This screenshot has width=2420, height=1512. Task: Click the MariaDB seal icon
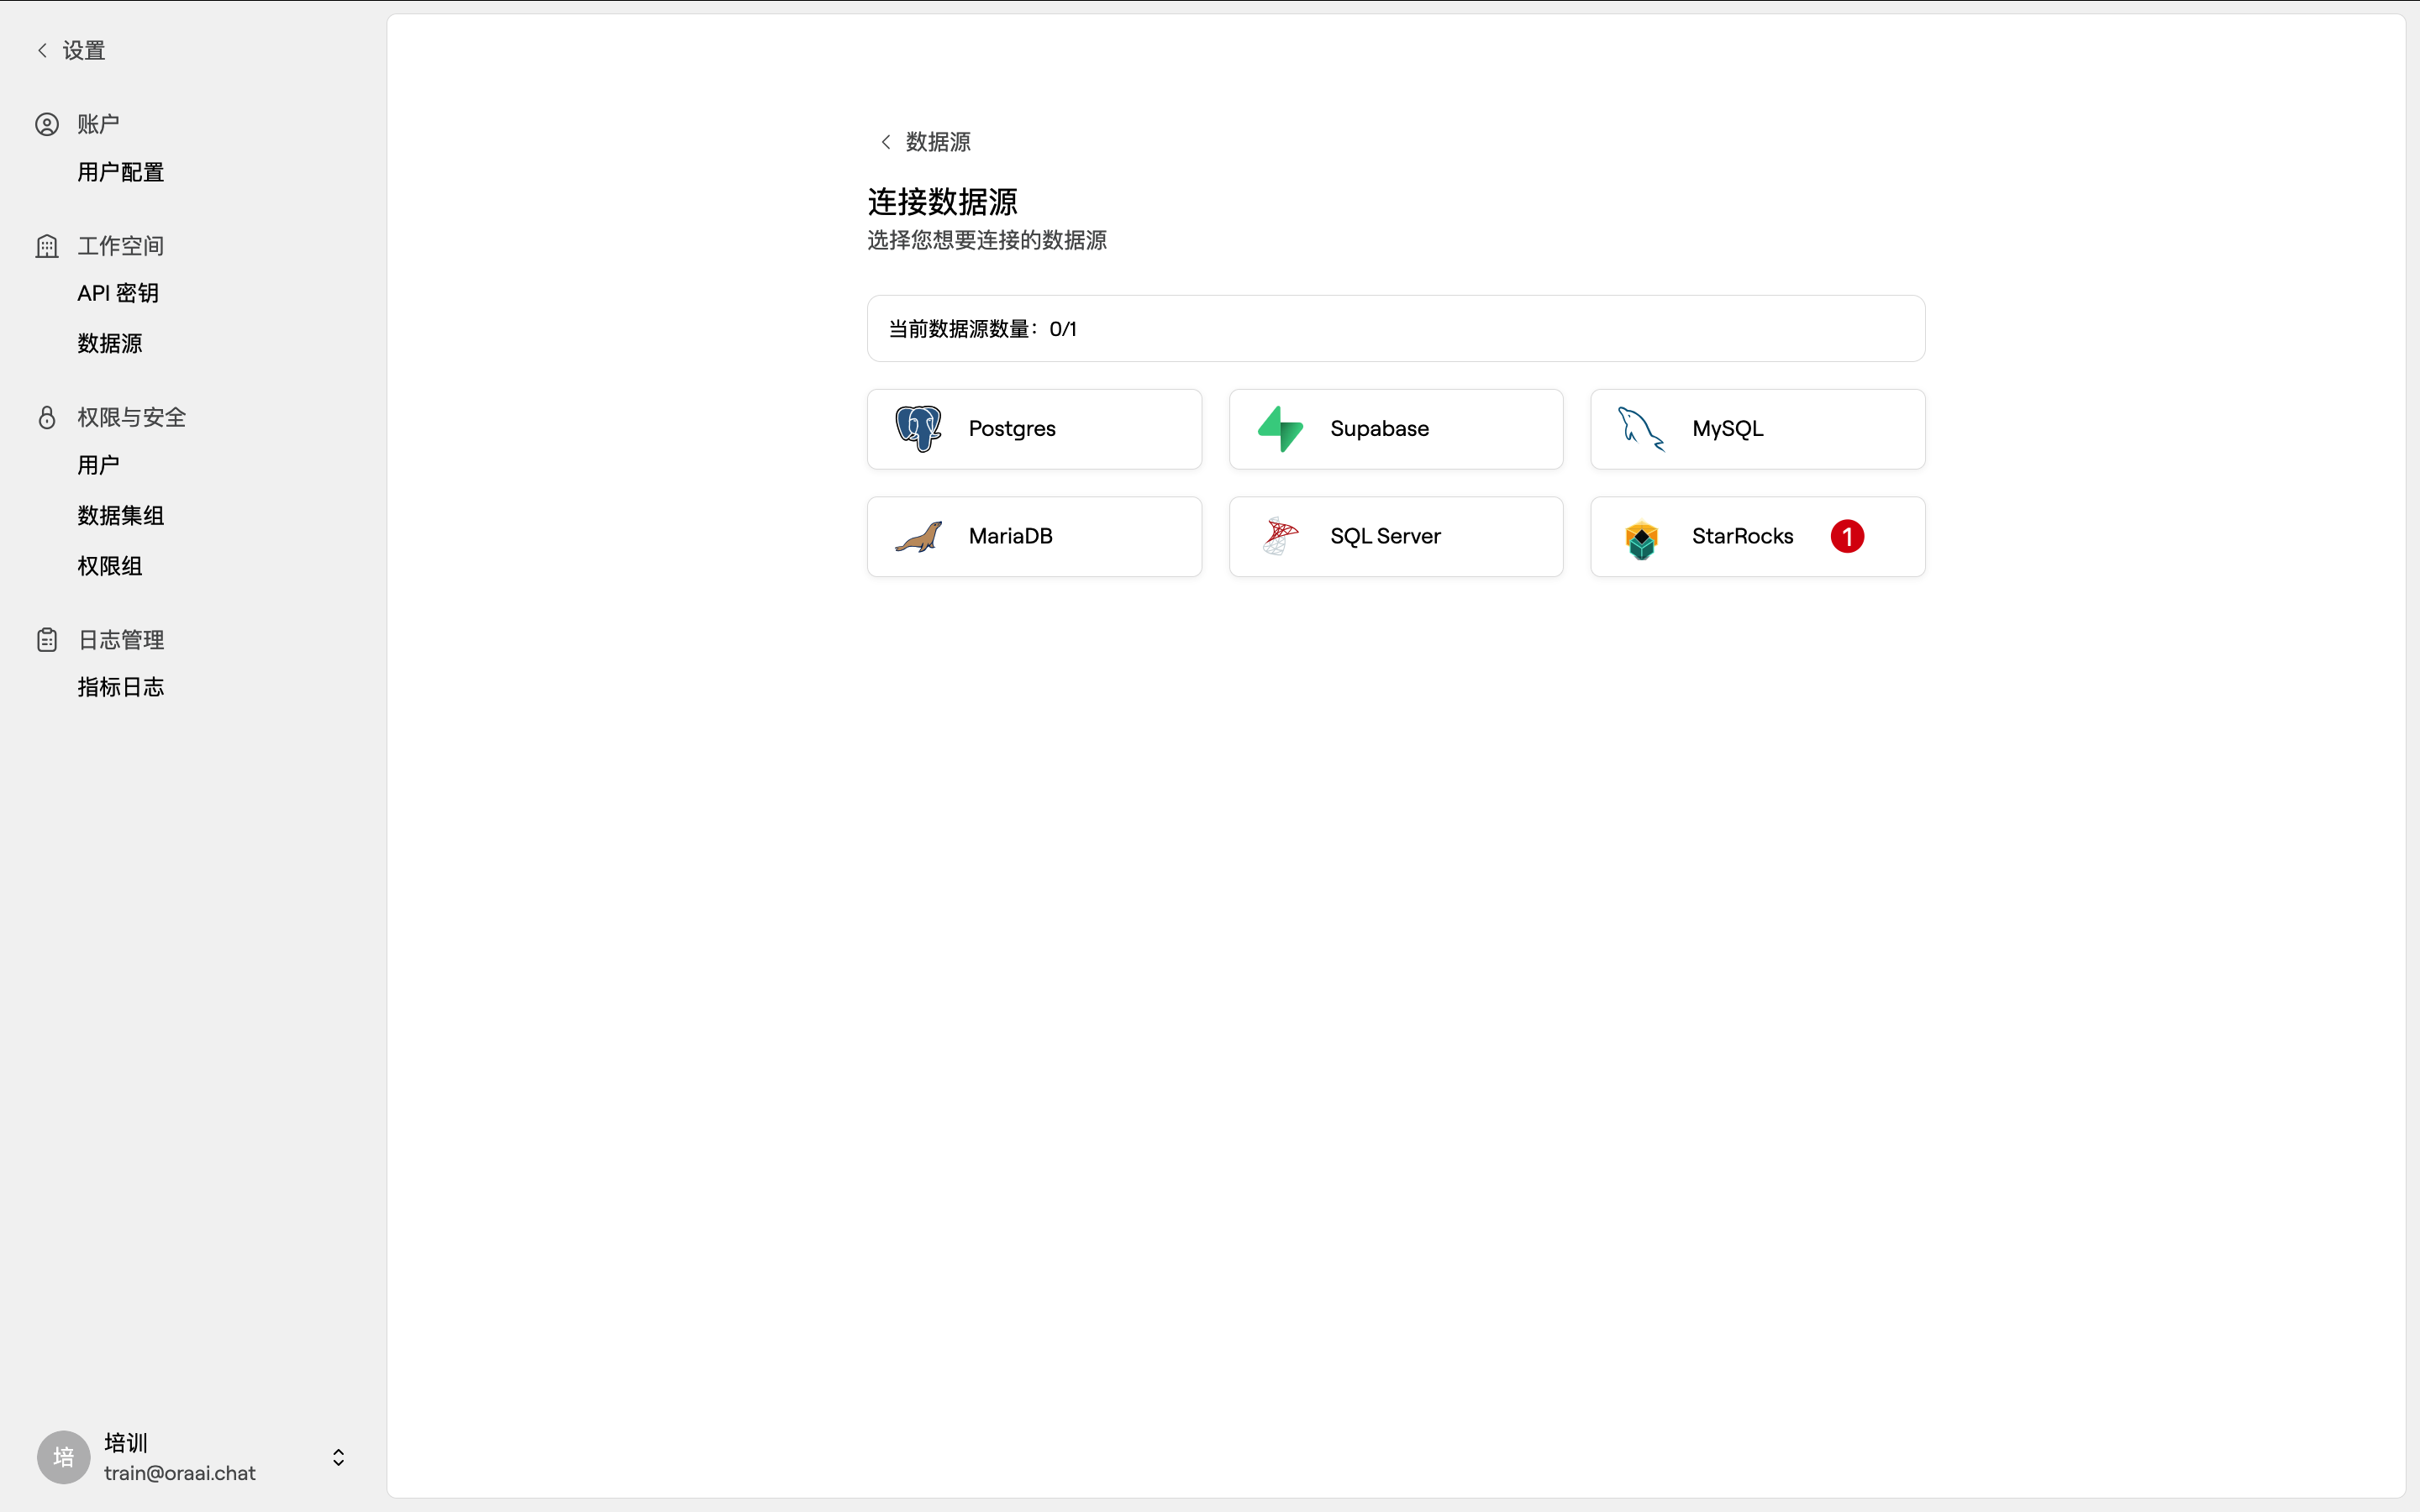tap(918, 537)
